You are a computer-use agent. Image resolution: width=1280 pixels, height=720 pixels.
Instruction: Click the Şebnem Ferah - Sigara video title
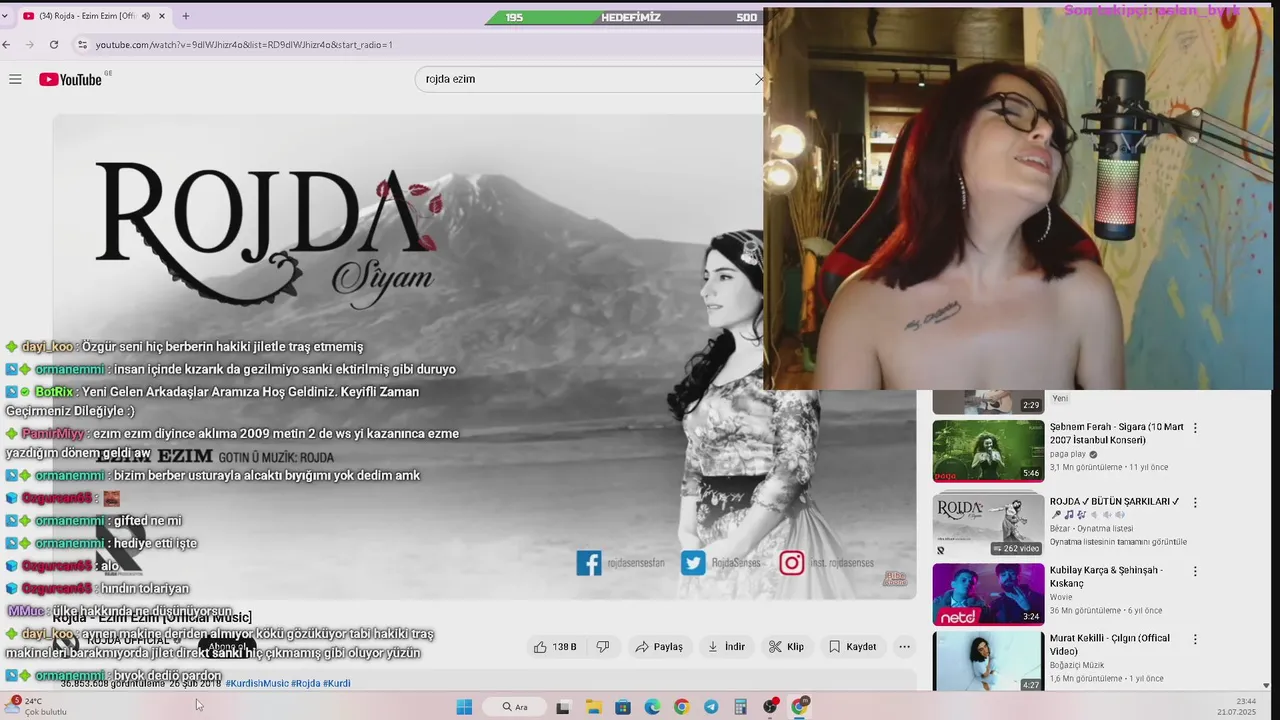(1116, 433)
